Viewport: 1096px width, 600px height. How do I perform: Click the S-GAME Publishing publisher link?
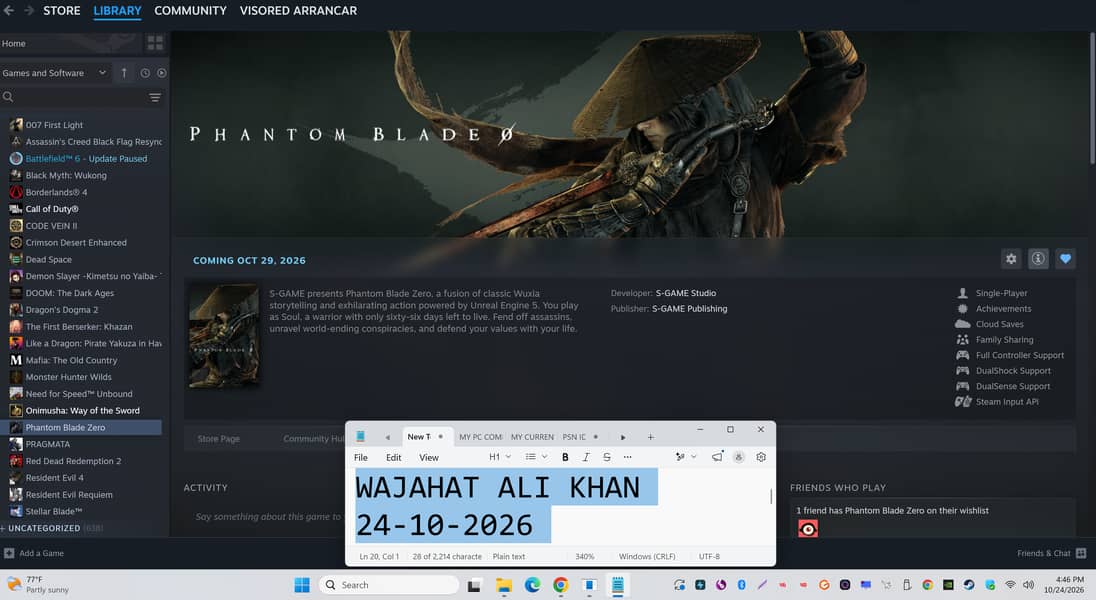689,308
